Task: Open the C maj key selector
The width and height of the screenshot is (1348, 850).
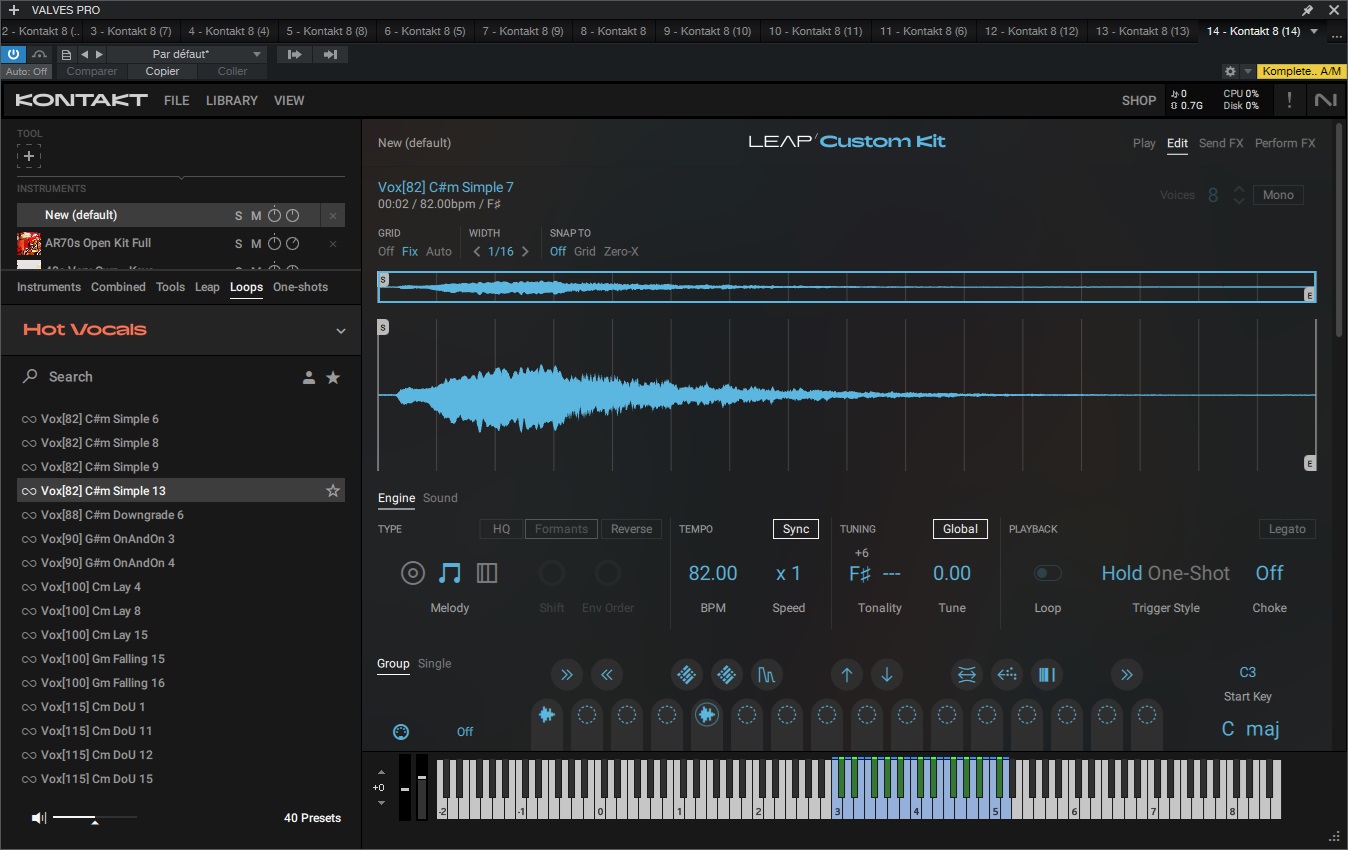Action: [1250, 729]
